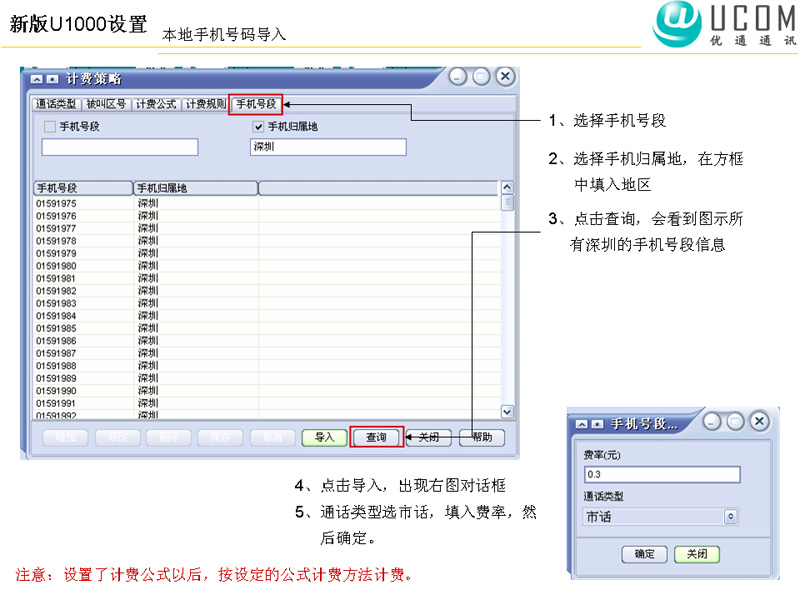Close the 手机号段 dialog with X
The image size is (800, 600).
pyautogui.click(x=759, y=422)
